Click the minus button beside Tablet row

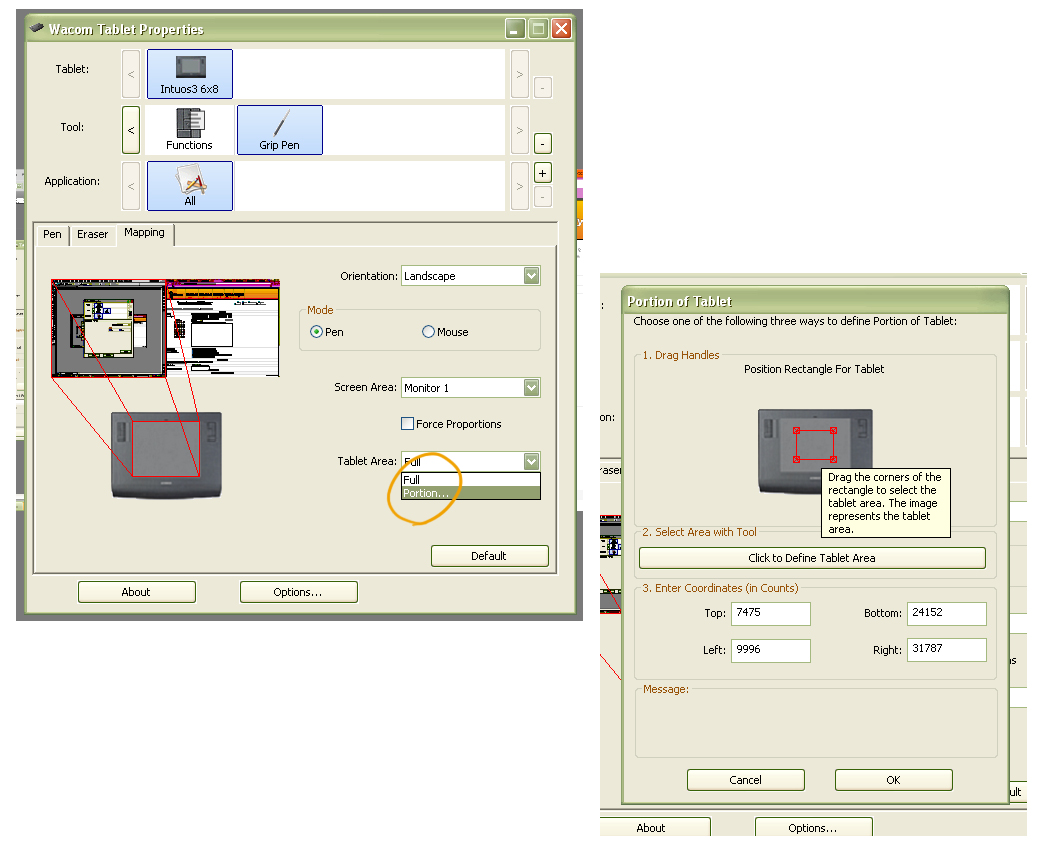point(543,88)
